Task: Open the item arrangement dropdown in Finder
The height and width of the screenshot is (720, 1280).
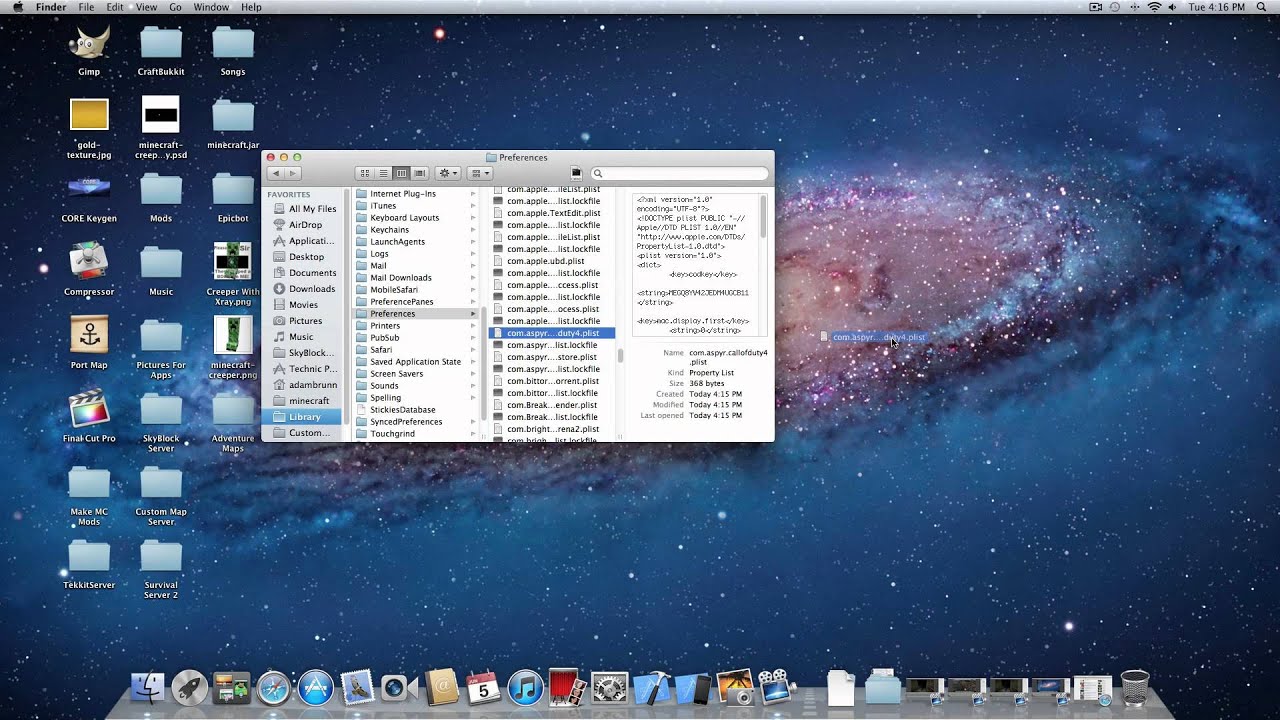Action: (480, 174)
